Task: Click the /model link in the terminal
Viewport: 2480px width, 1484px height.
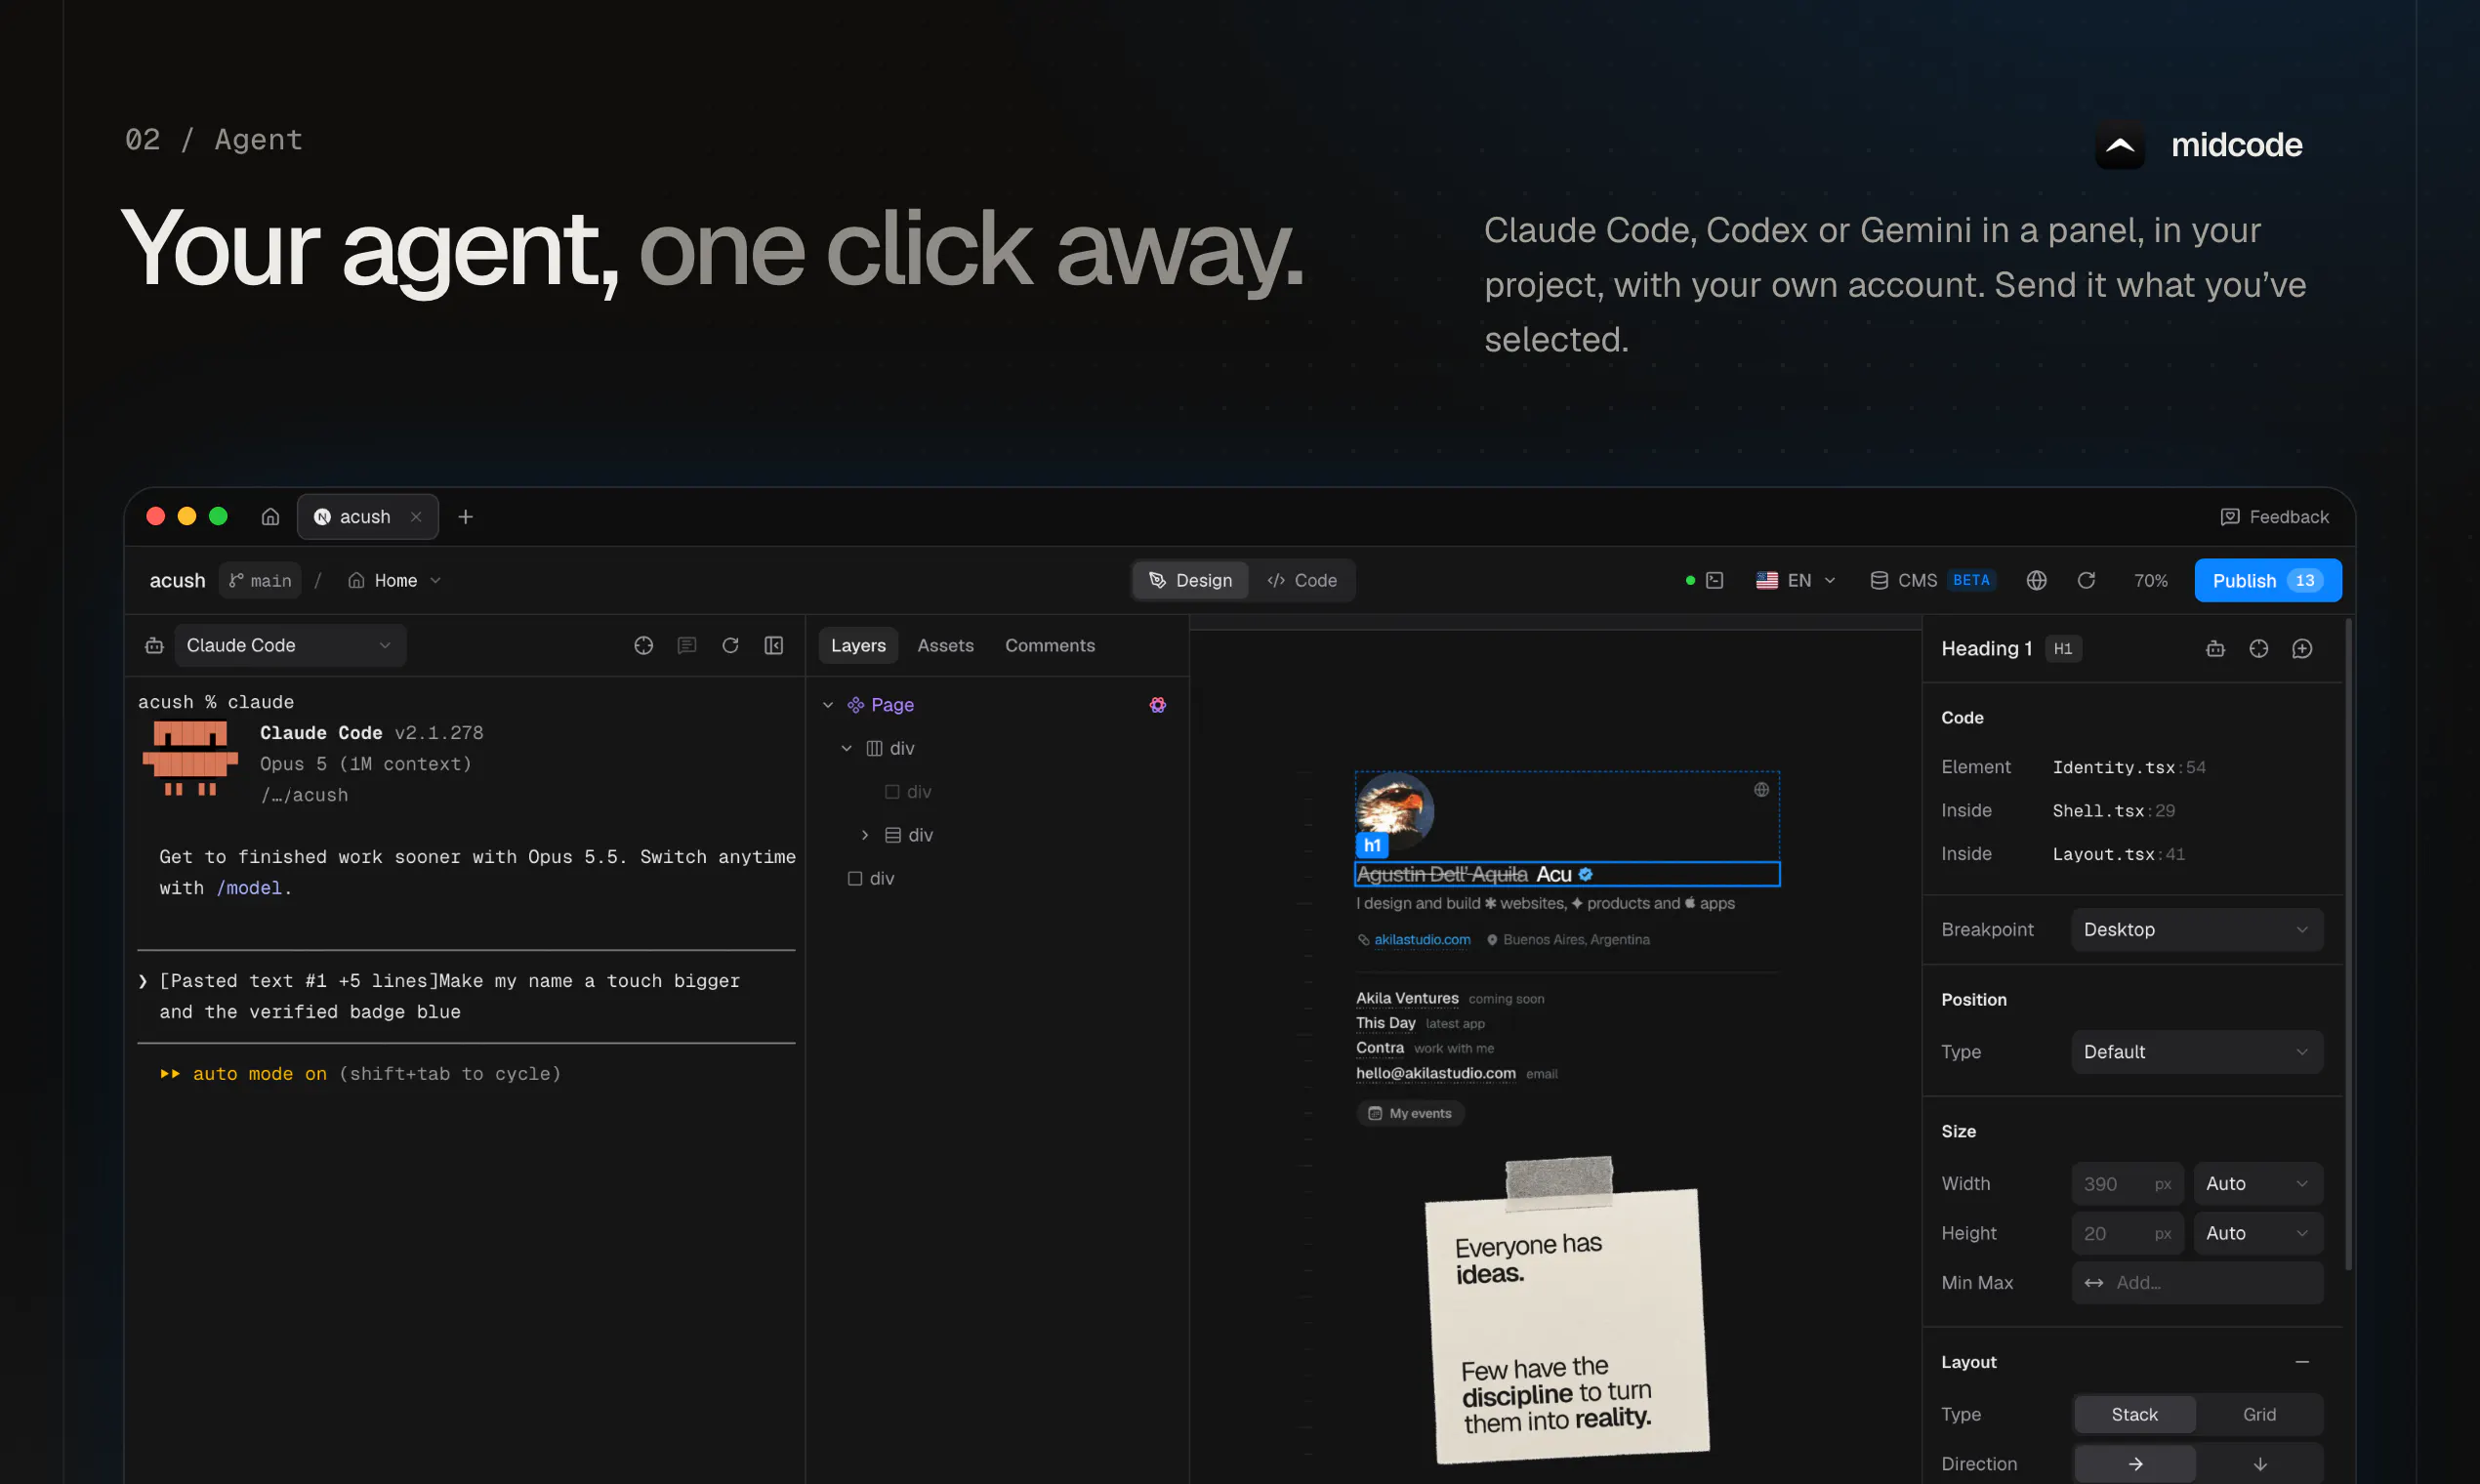Action: pyautogui.click(x=249, y=888)
